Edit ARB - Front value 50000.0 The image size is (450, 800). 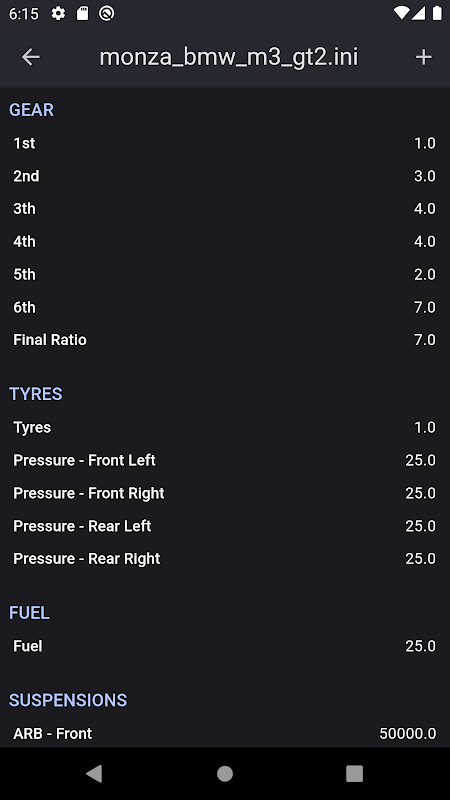point(407,734)
